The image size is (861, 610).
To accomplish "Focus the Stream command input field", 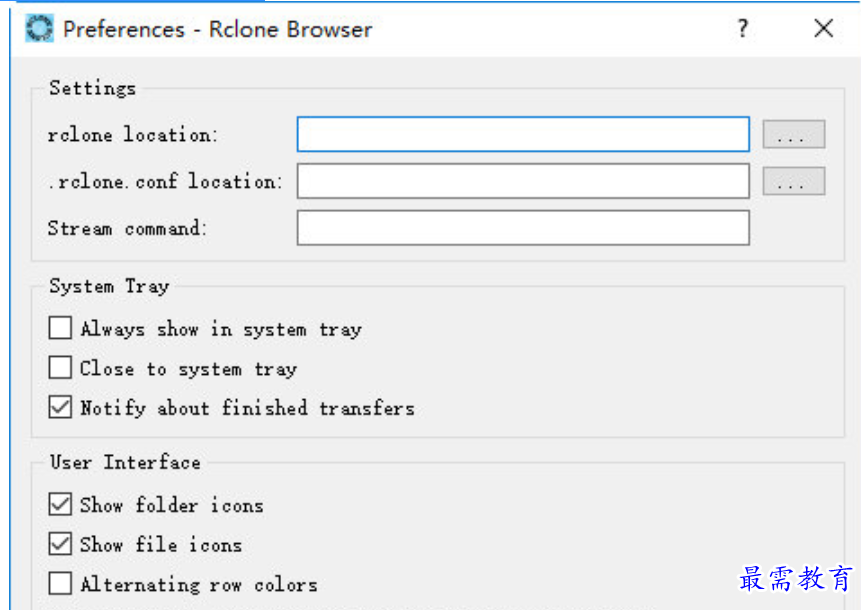I will point(523,227).
